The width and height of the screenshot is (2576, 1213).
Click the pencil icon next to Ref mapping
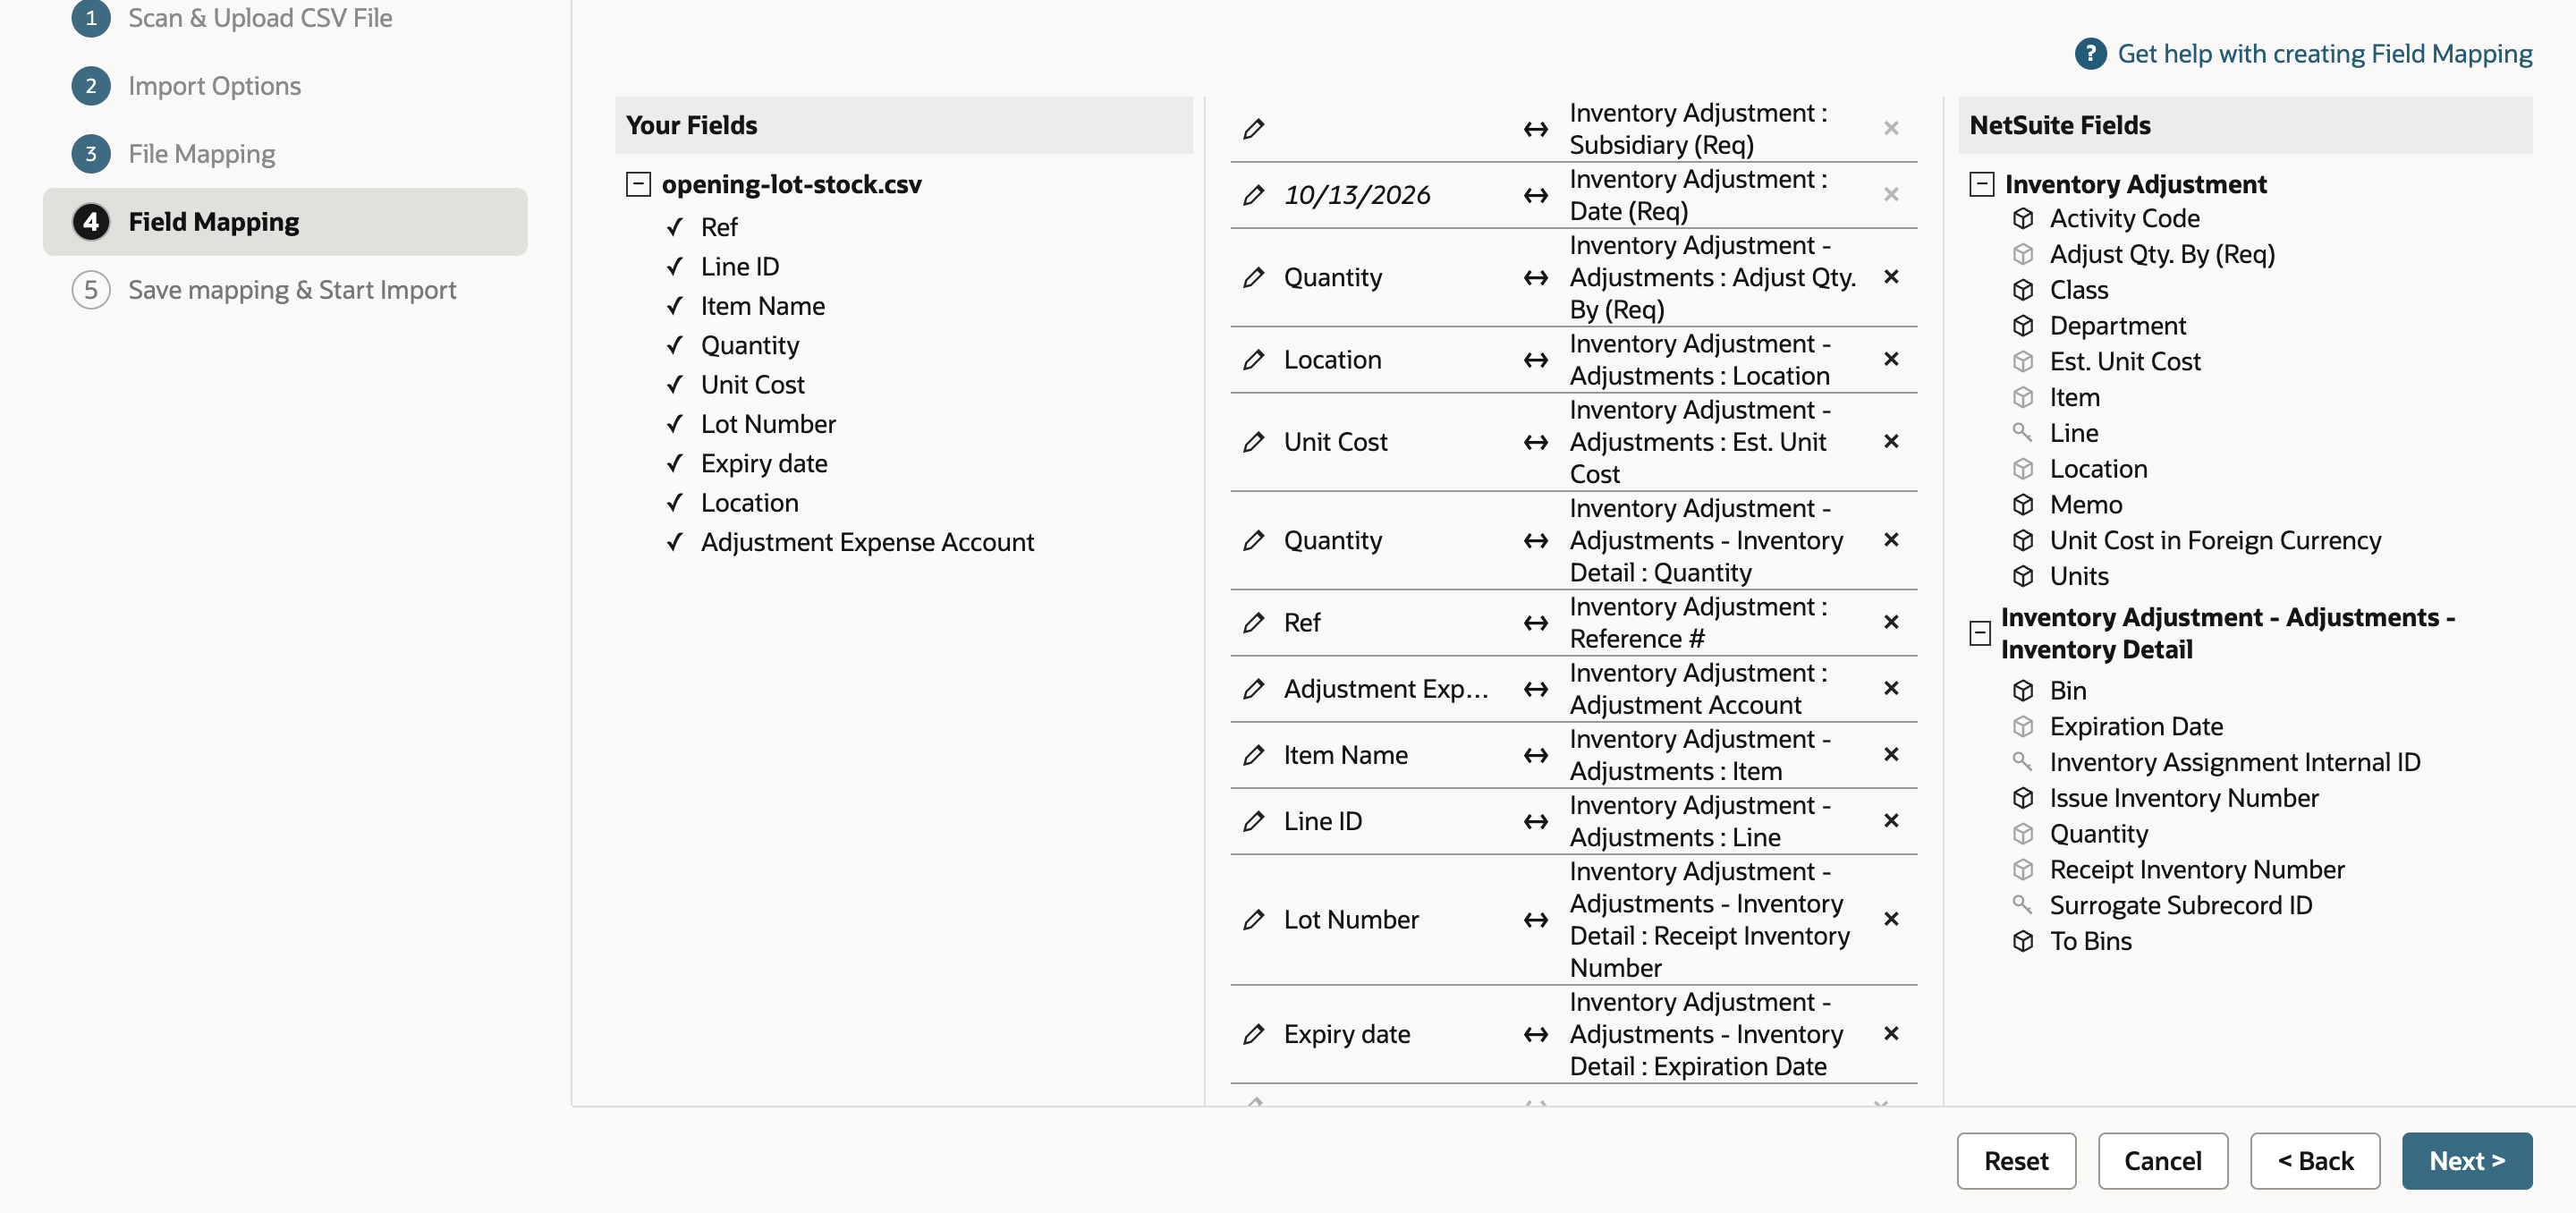pyautogui.click(x=1253, y=623)
